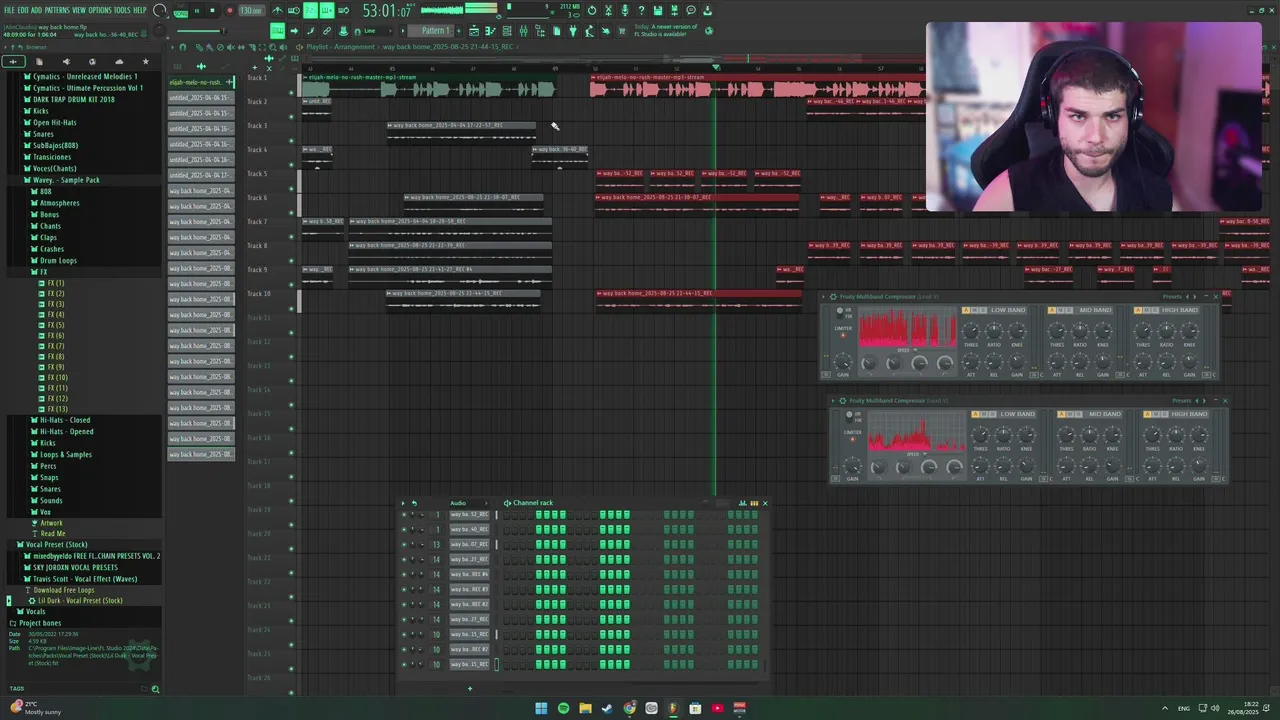Toggle the metronome icon in top toolbar
The height and width of the screenshot is (720, 1280).
277,10
